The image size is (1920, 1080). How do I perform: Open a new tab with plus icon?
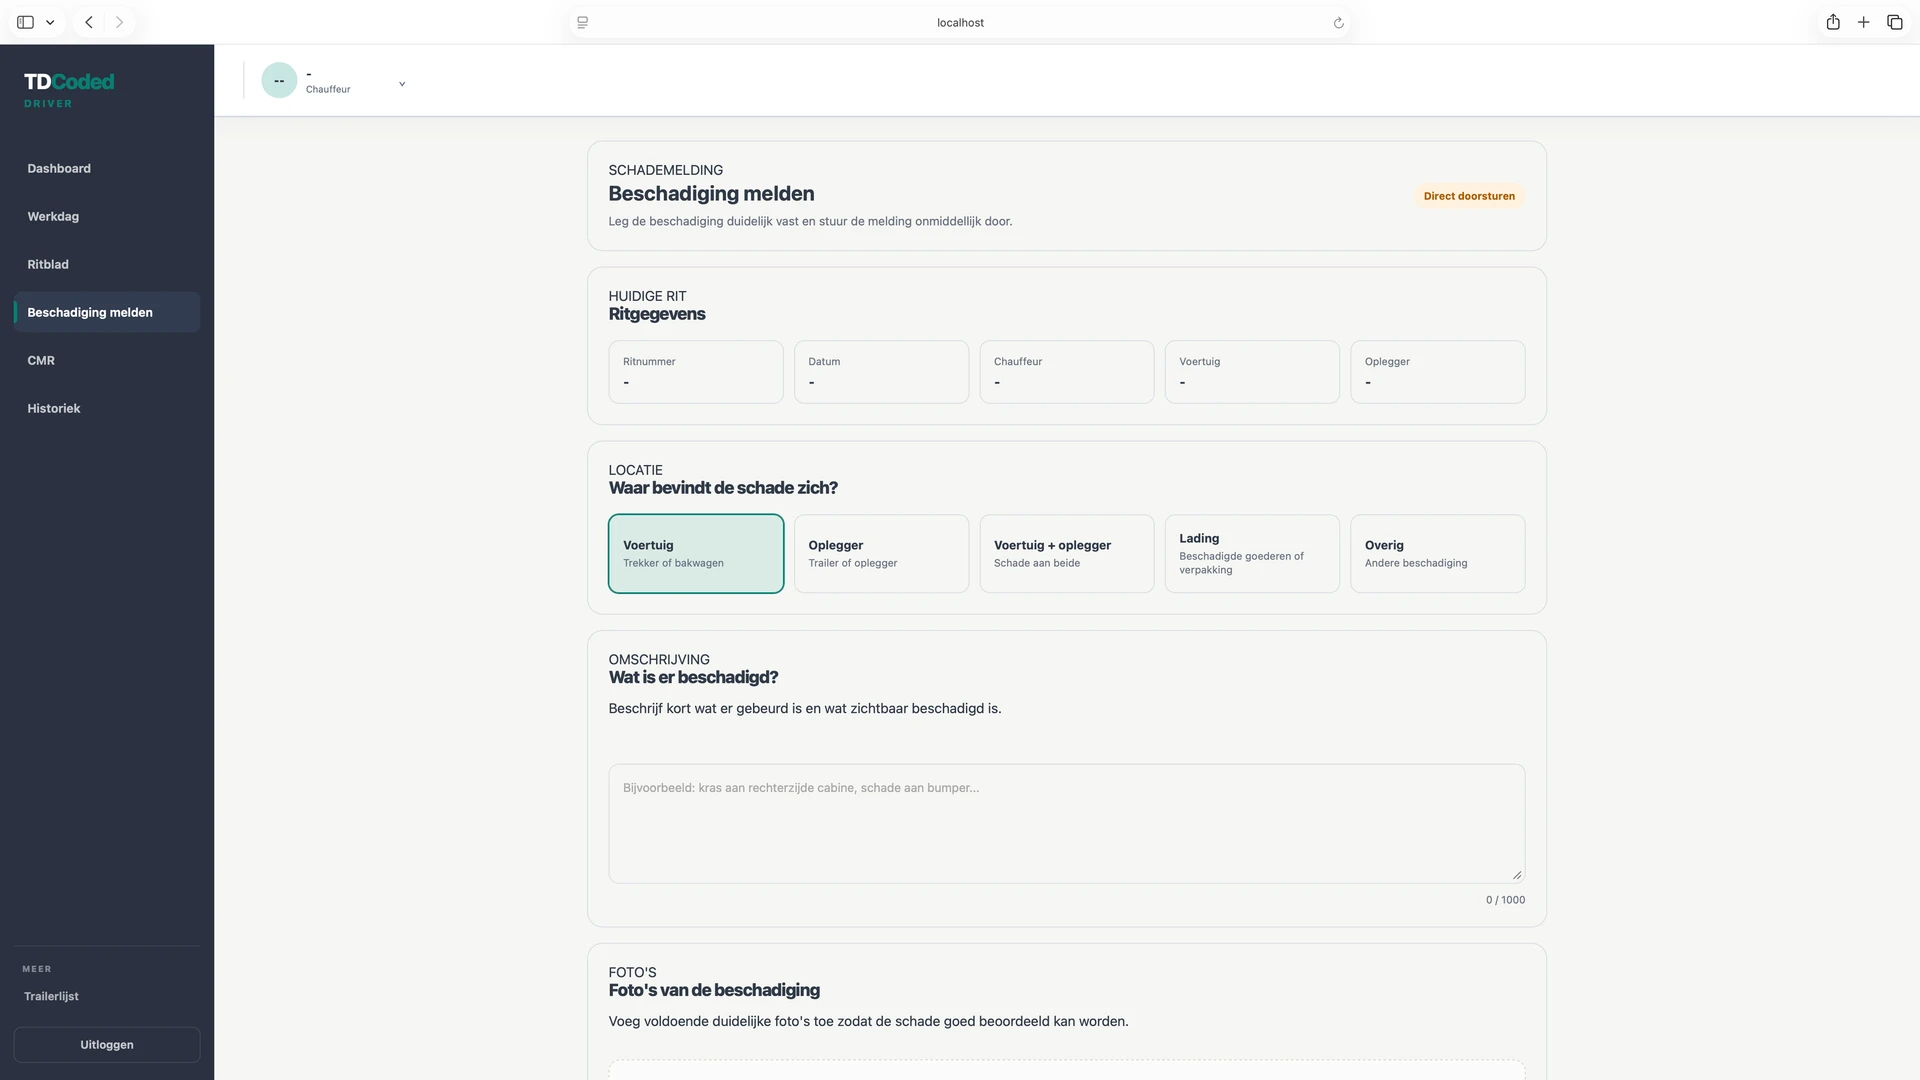point(1864,22)
